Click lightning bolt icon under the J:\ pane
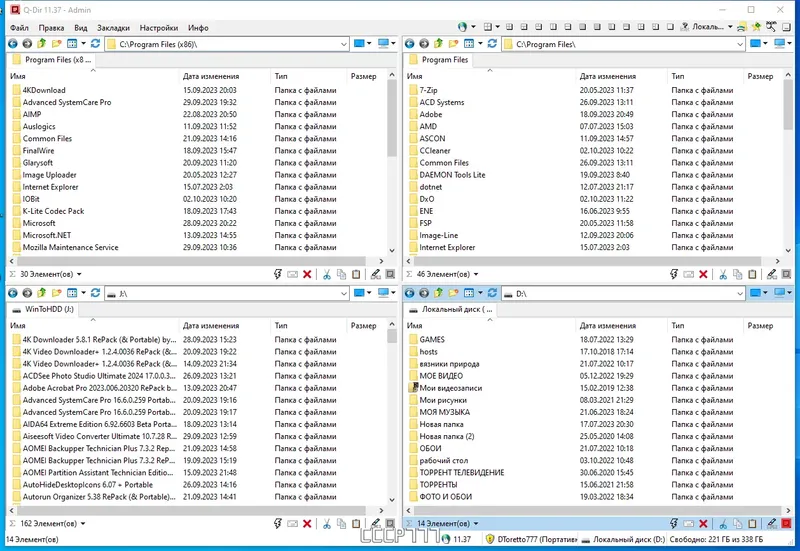The image size is (800, 551). pos(278,523)
